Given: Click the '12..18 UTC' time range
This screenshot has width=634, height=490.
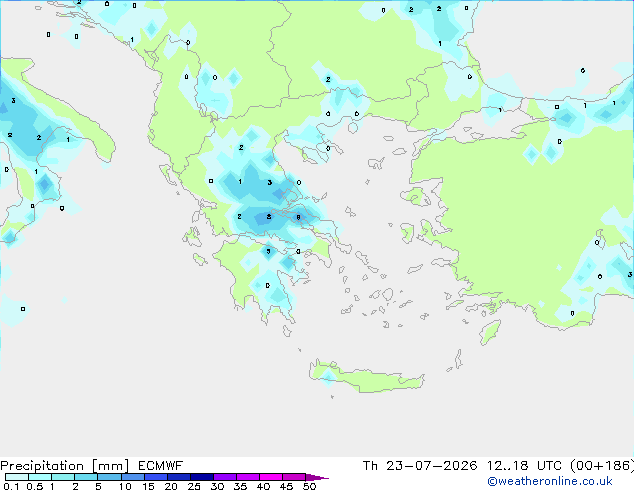Looking at the screenshot, I should point(524,466).
